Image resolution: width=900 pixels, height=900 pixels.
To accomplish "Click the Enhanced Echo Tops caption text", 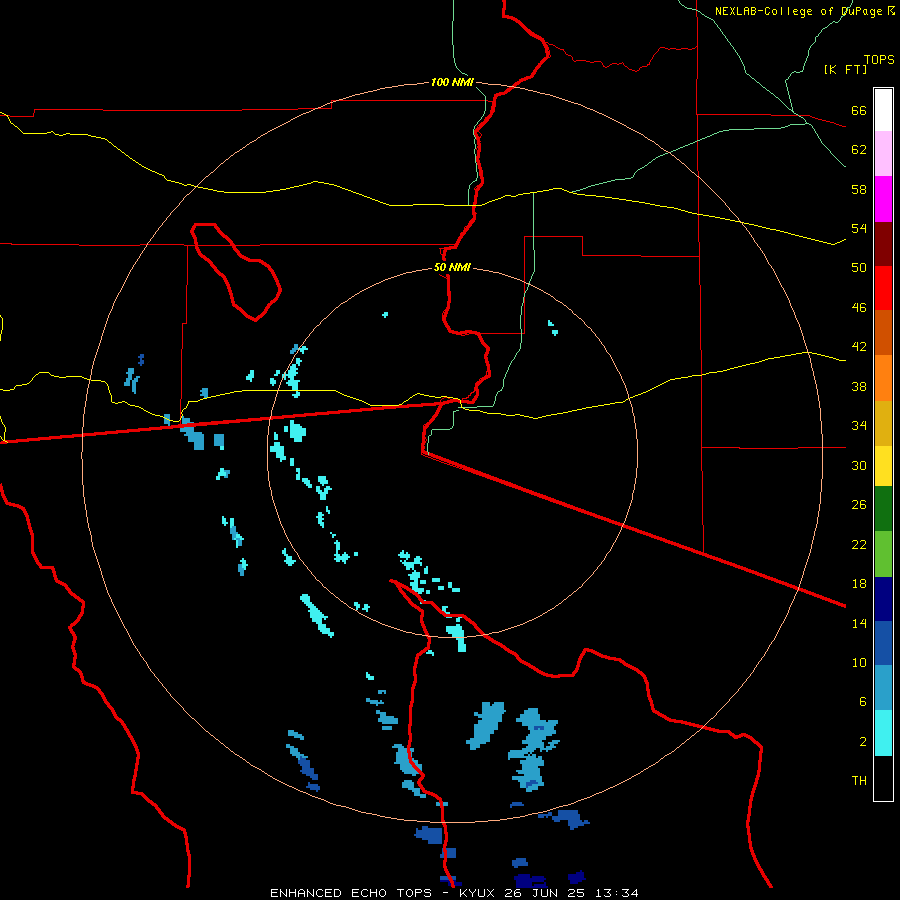I will click(350, 893).
